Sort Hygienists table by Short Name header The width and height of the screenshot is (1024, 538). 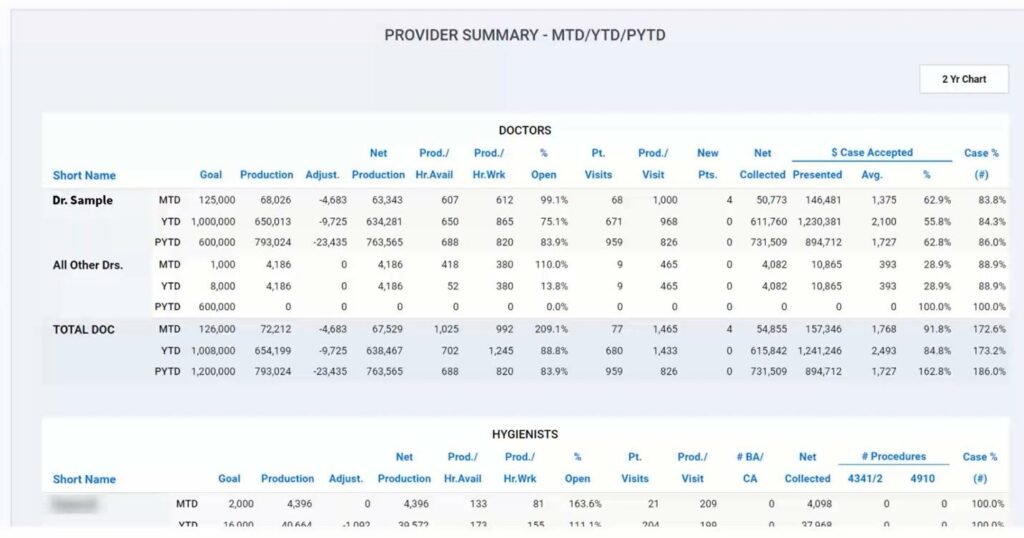[84, 479]
